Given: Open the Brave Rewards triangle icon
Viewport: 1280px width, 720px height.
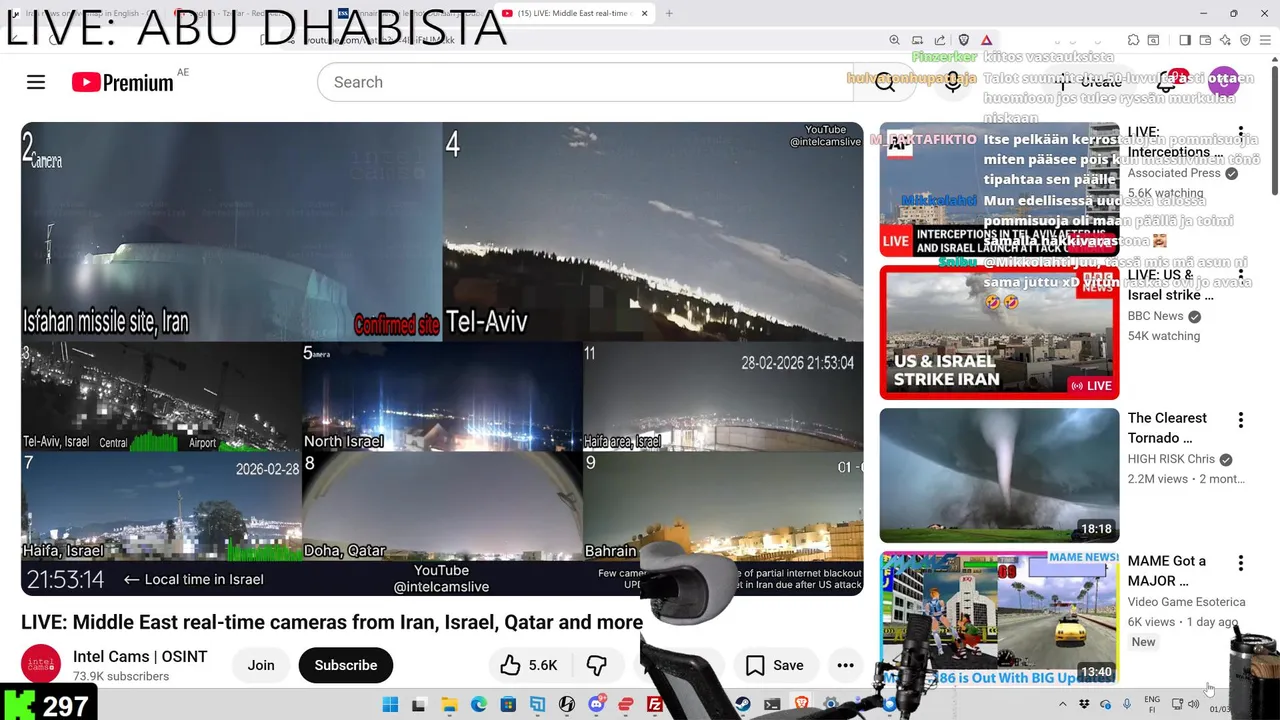Looking at the screenshot, I should [x=986, y=40].
